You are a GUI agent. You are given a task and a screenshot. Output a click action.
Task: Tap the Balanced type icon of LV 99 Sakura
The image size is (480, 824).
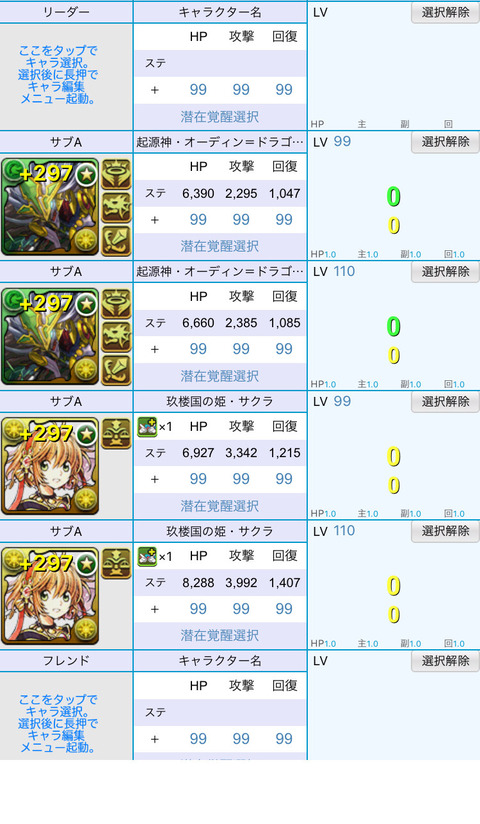pos(116,434)
